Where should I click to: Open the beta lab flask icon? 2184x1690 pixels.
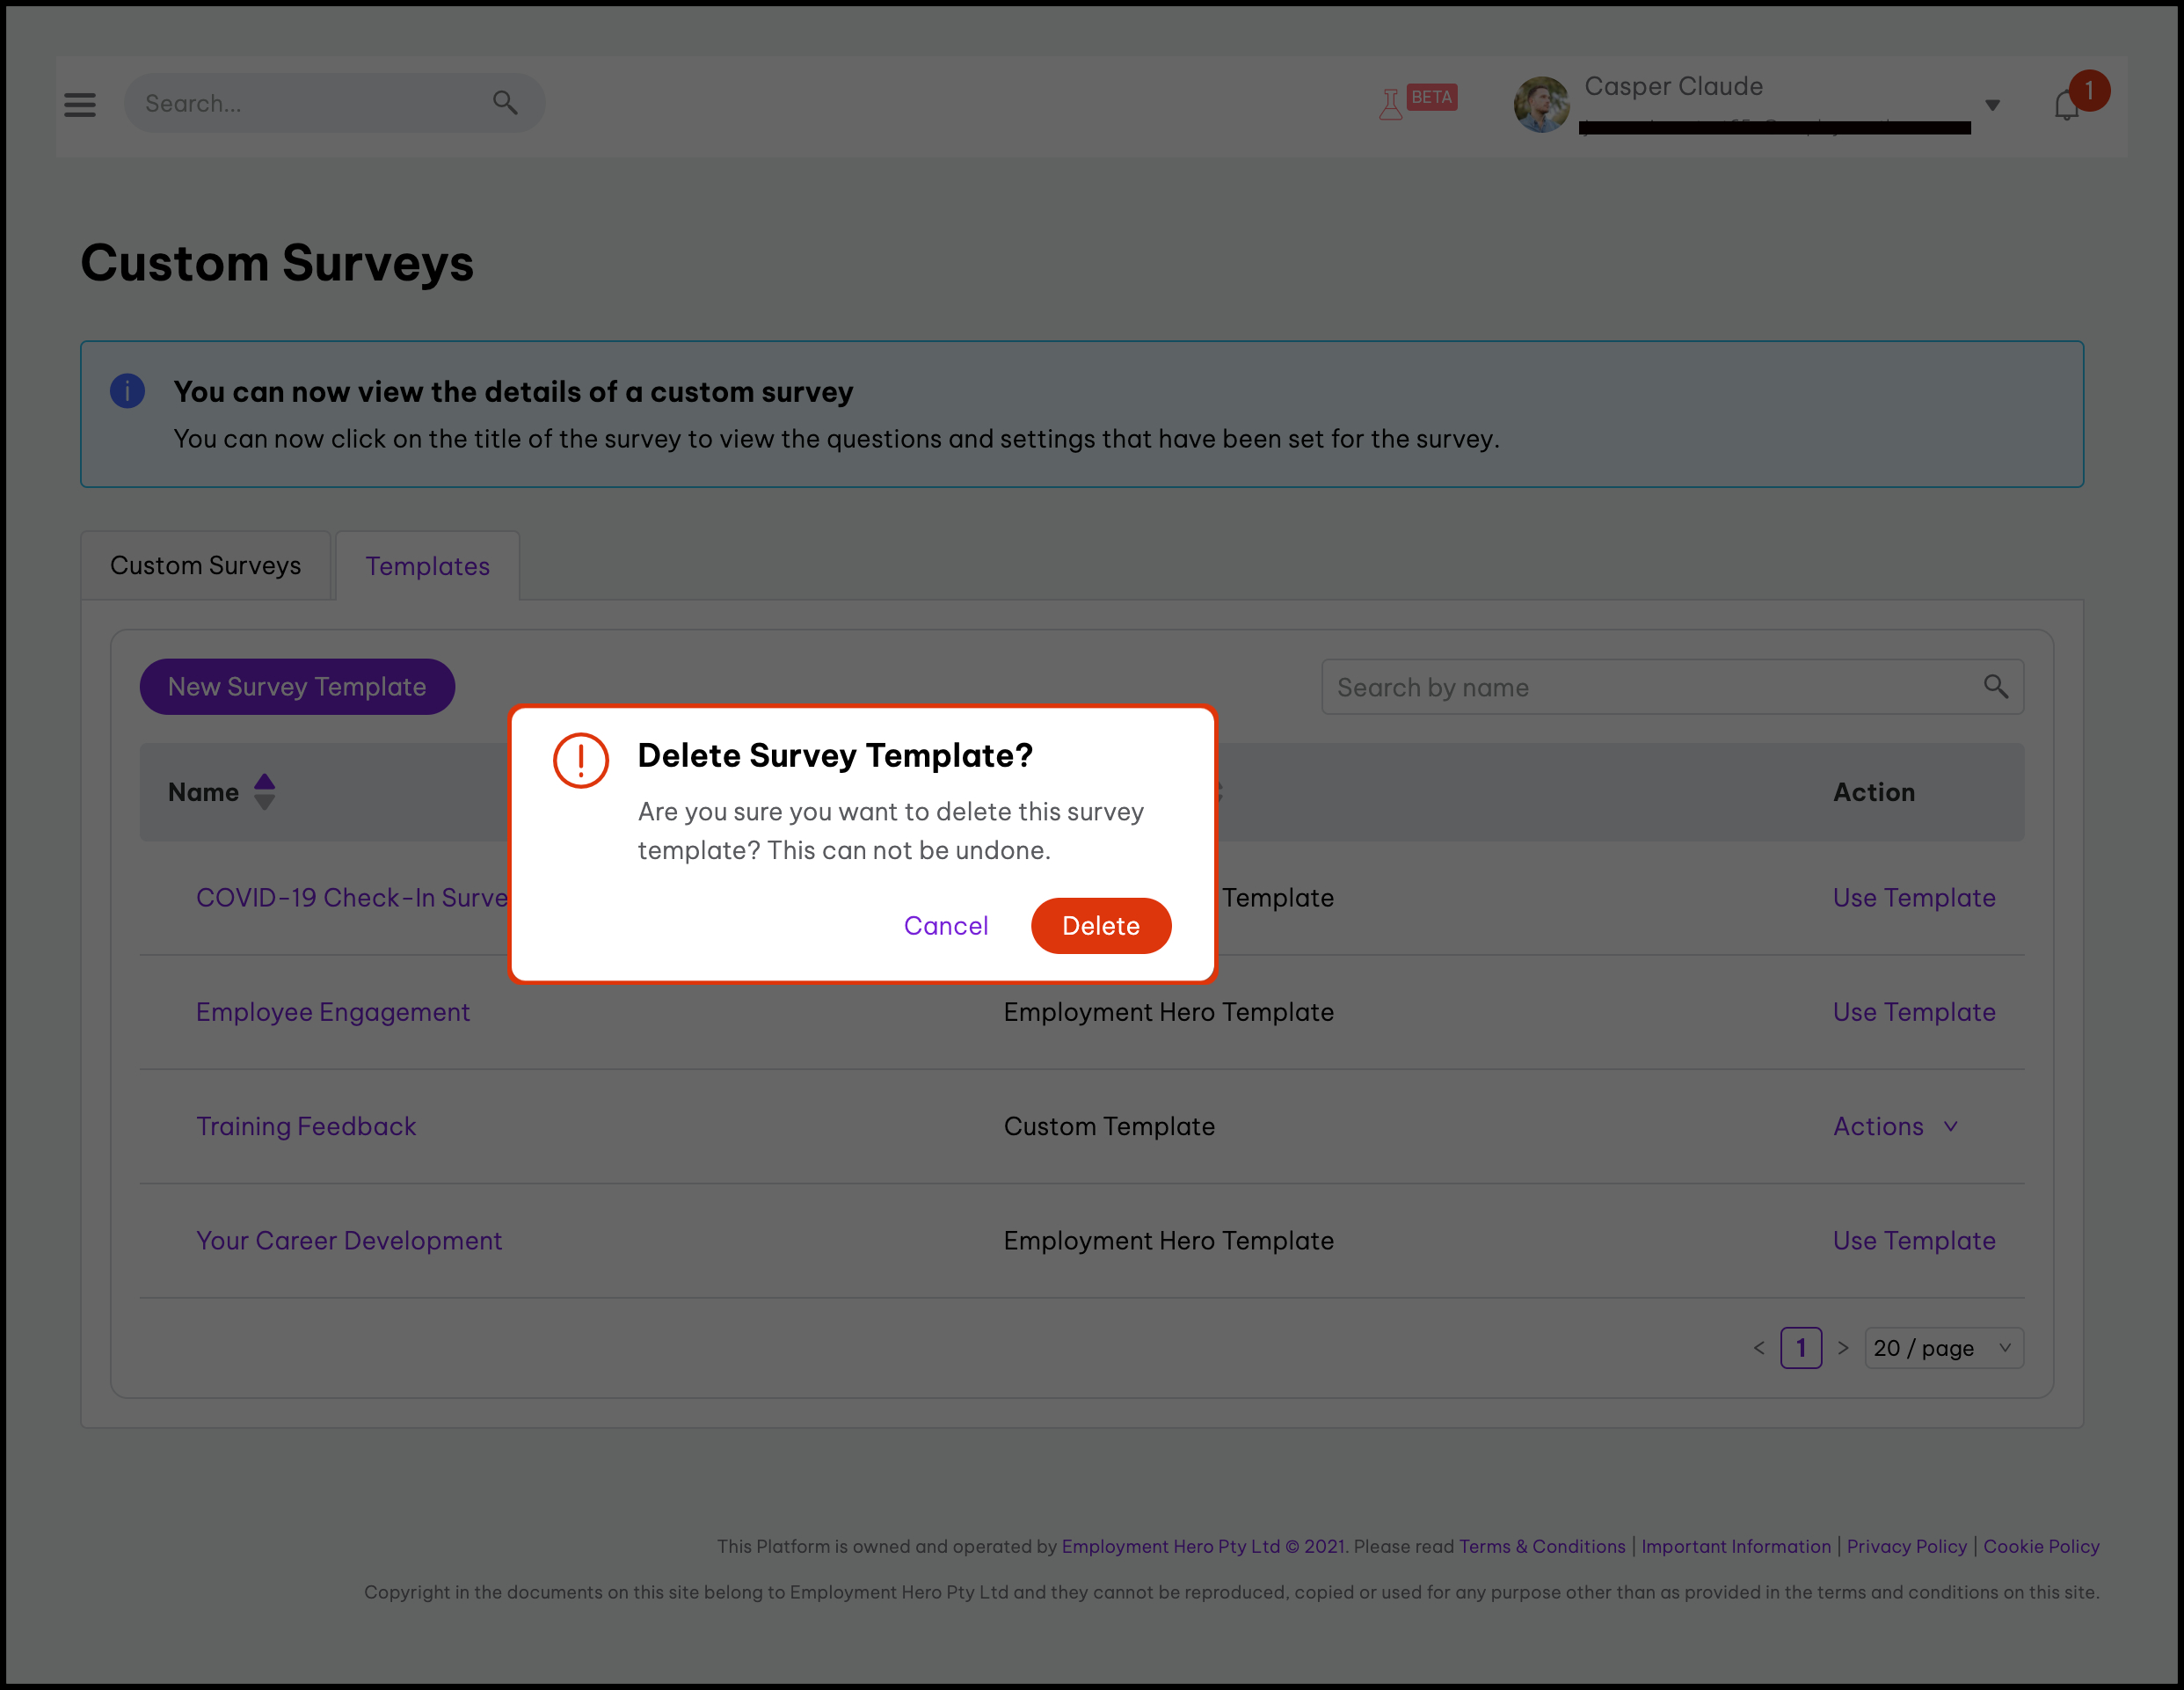(1391, 103)
